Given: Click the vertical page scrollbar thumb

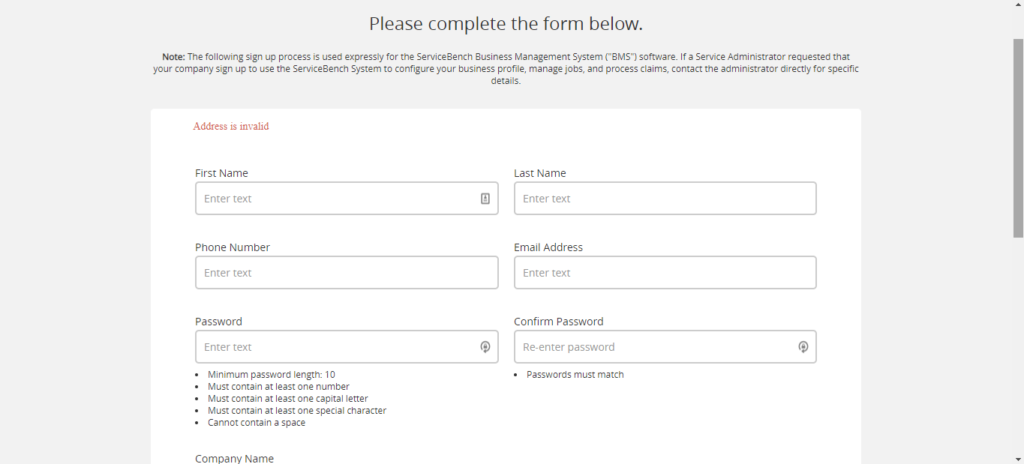Looking at the screenshot, I should (1018, 137).
